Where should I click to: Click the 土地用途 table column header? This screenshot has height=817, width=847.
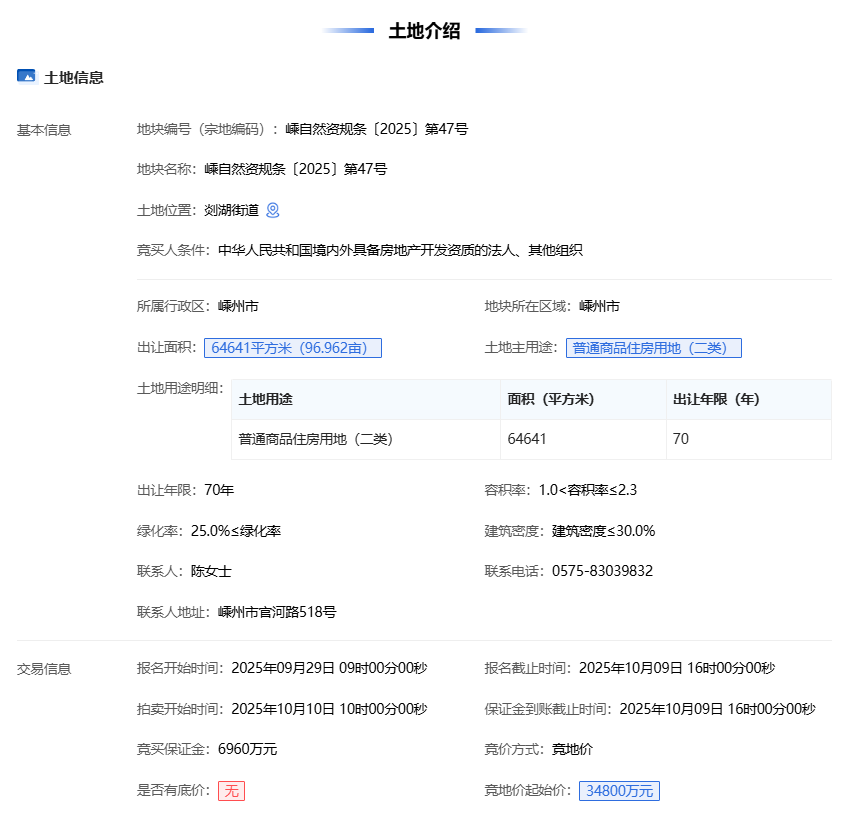(266, 399)
